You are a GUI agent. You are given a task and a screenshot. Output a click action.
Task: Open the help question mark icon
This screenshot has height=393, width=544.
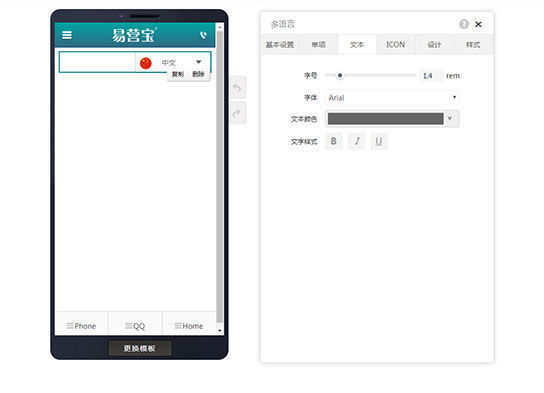pos(464,24)
